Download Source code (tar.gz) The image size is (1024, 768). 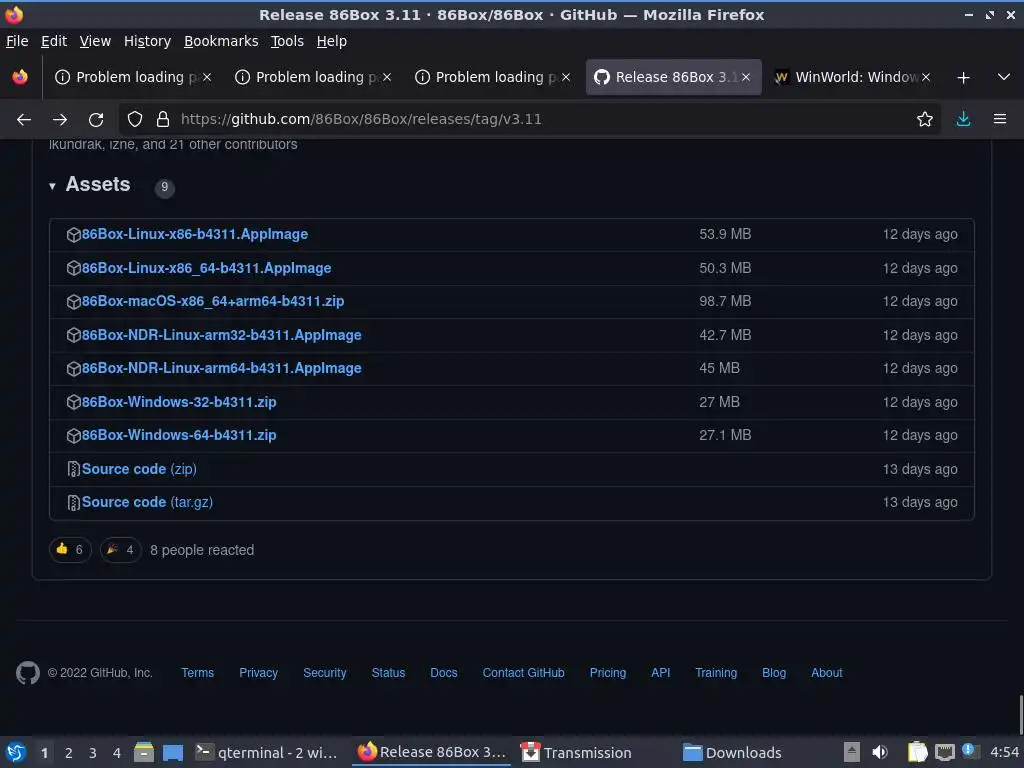[x=147, y=502]
